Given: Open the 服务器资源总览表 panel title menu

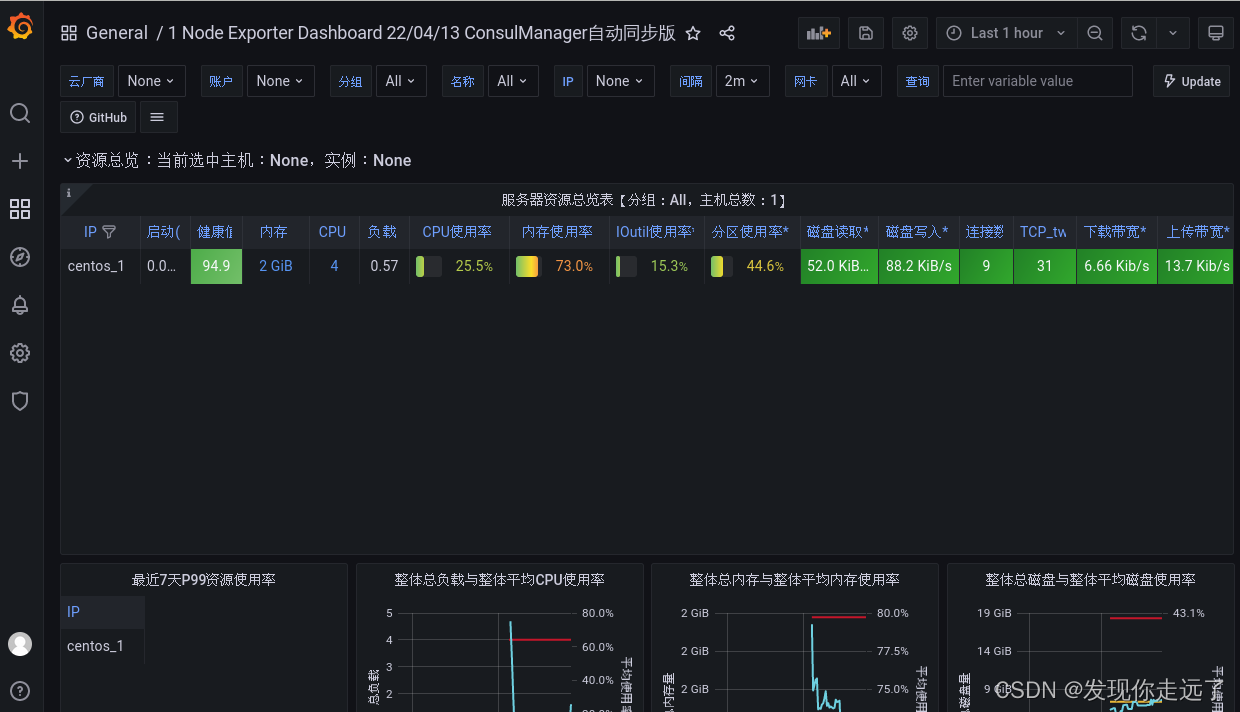Looking at the screenshot, I should (x=644, y=200).
